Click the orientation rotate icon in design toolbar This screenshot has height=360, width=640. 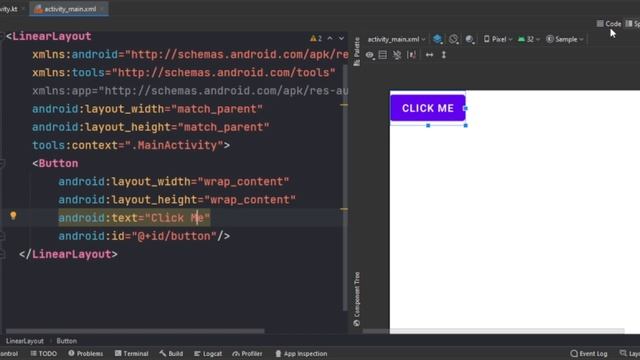pyautogui.click(x=453, y=39)
